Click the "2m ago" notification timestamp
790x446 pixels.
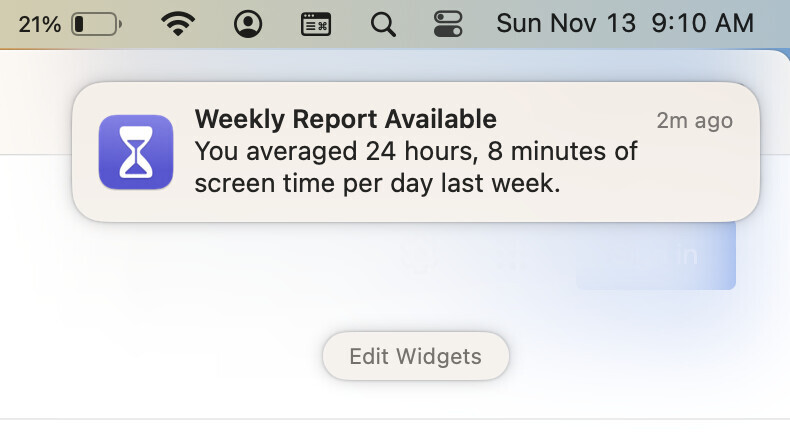pyautogui.click(x=694, y=121)
